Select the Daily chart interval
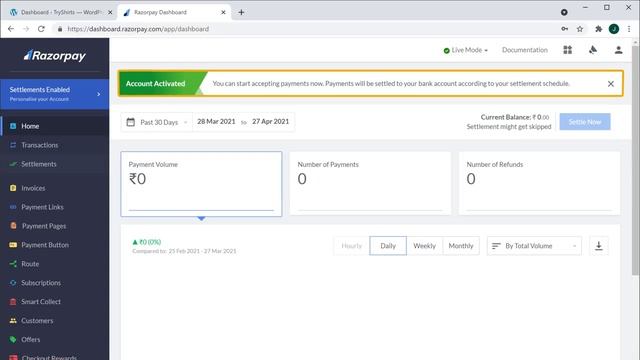The width and height of the screenshot is (640, 360). [388, 246]
